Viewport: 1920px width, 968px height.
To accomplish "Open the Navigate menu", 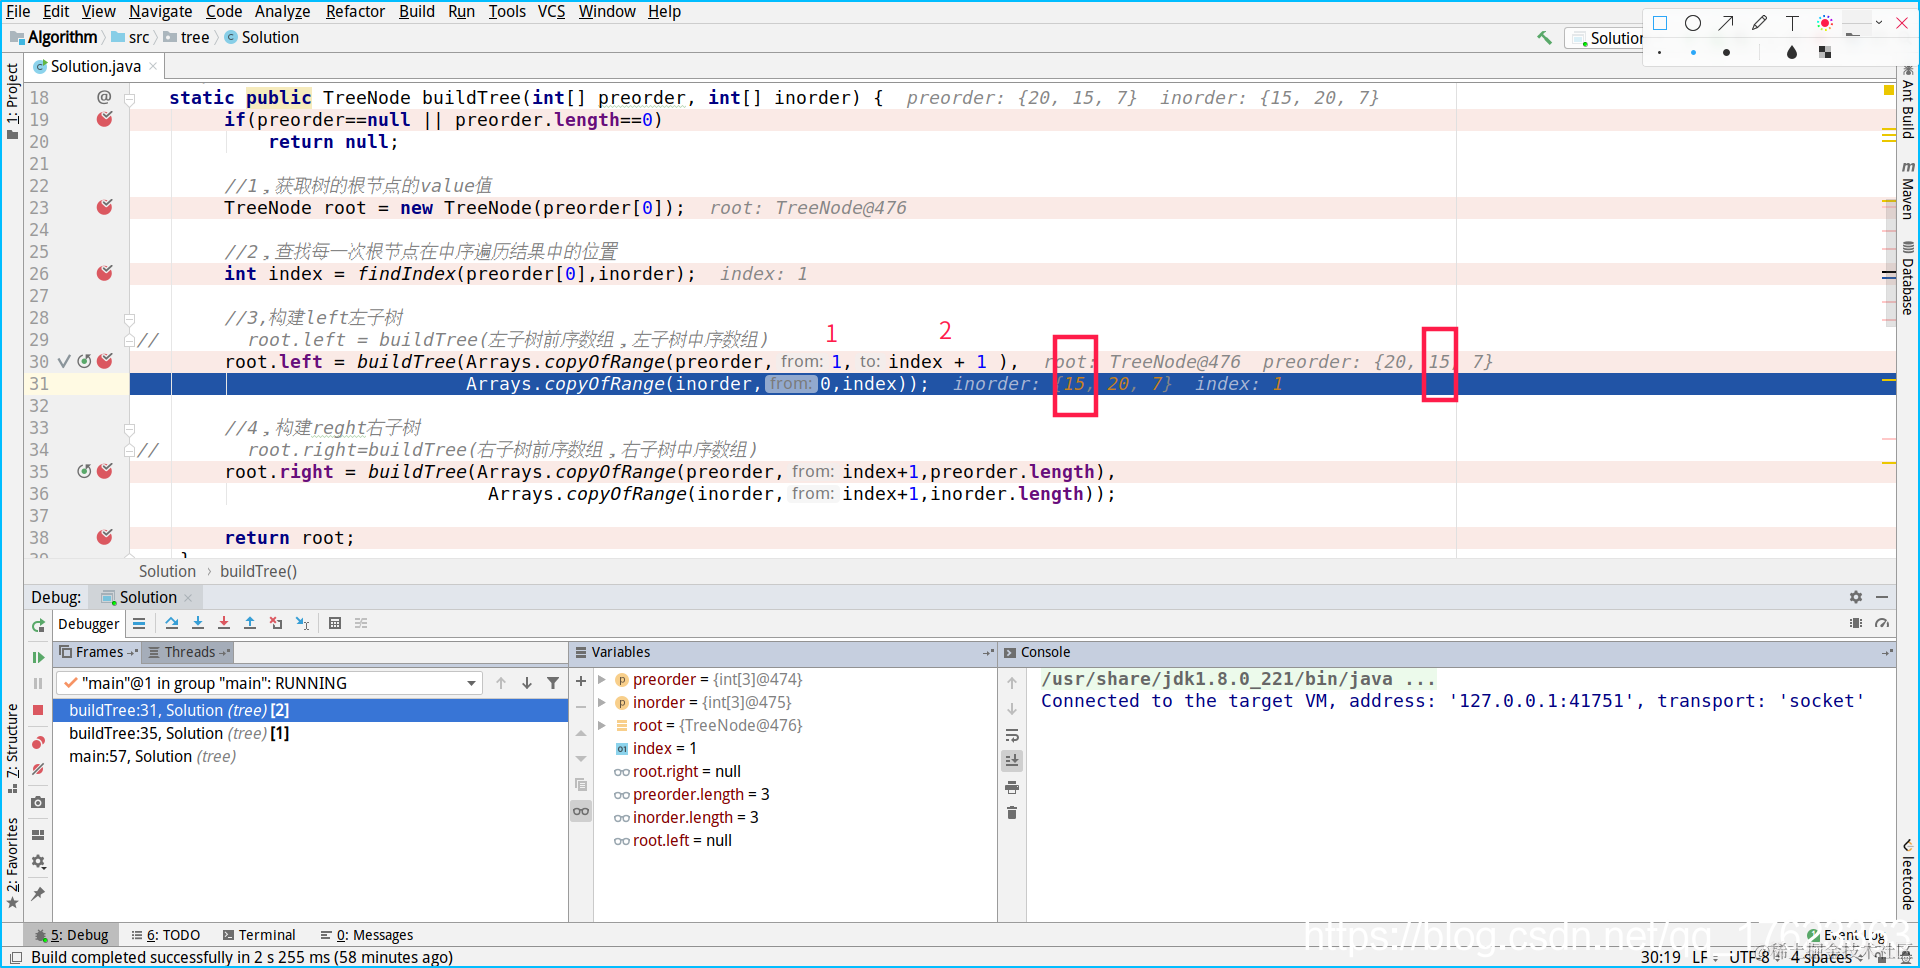I will 160,12.
